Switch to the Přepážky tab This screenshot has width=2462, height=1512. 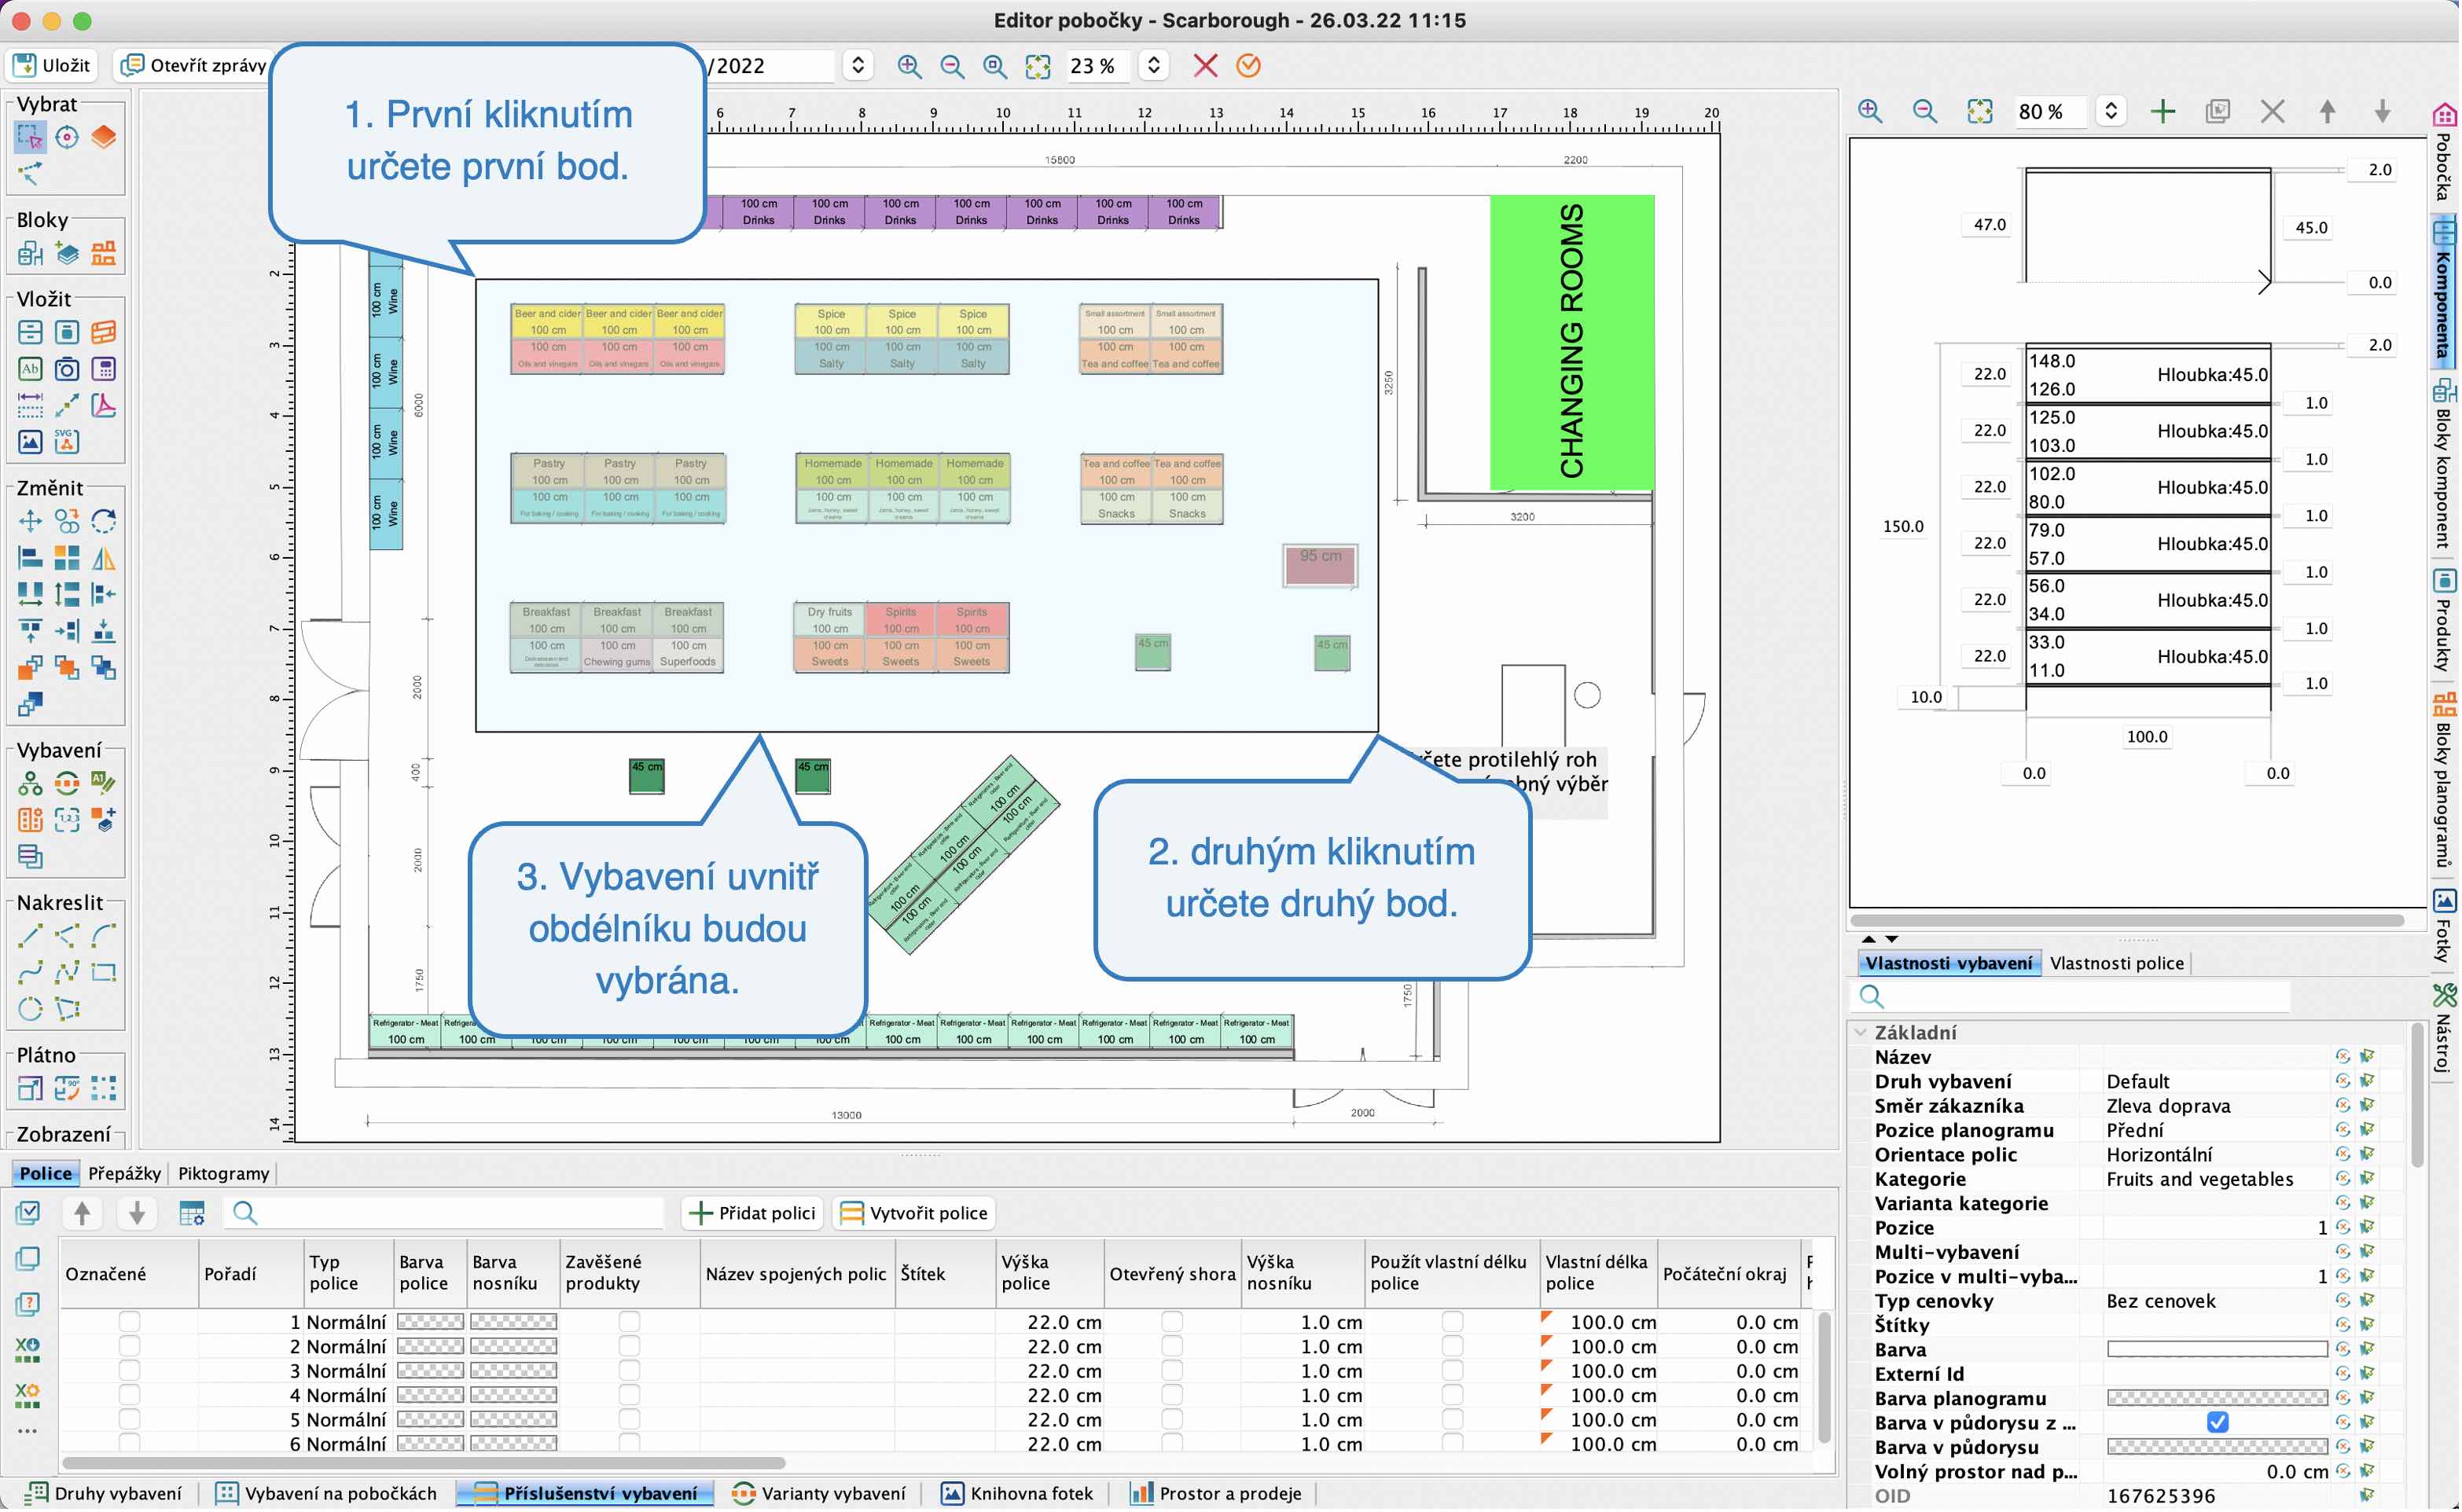tap(125, 1175)
